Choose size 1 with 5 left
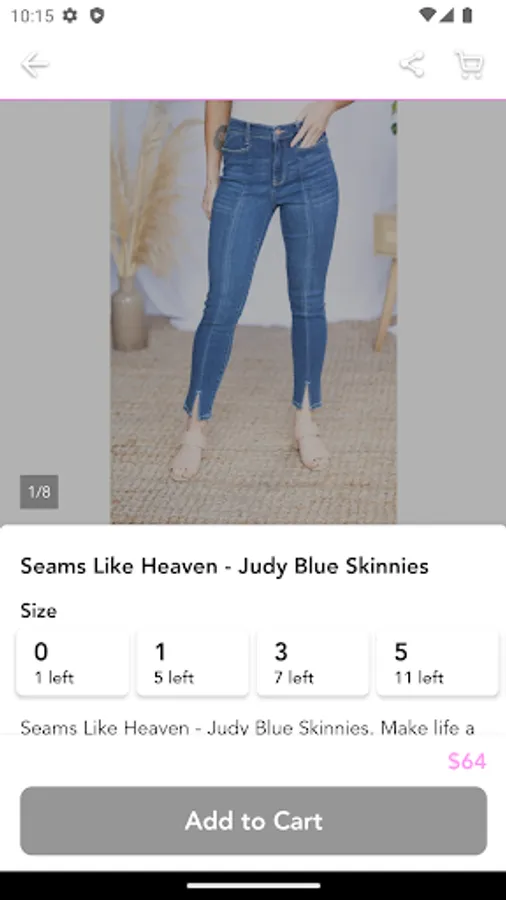 click(193, 662)
